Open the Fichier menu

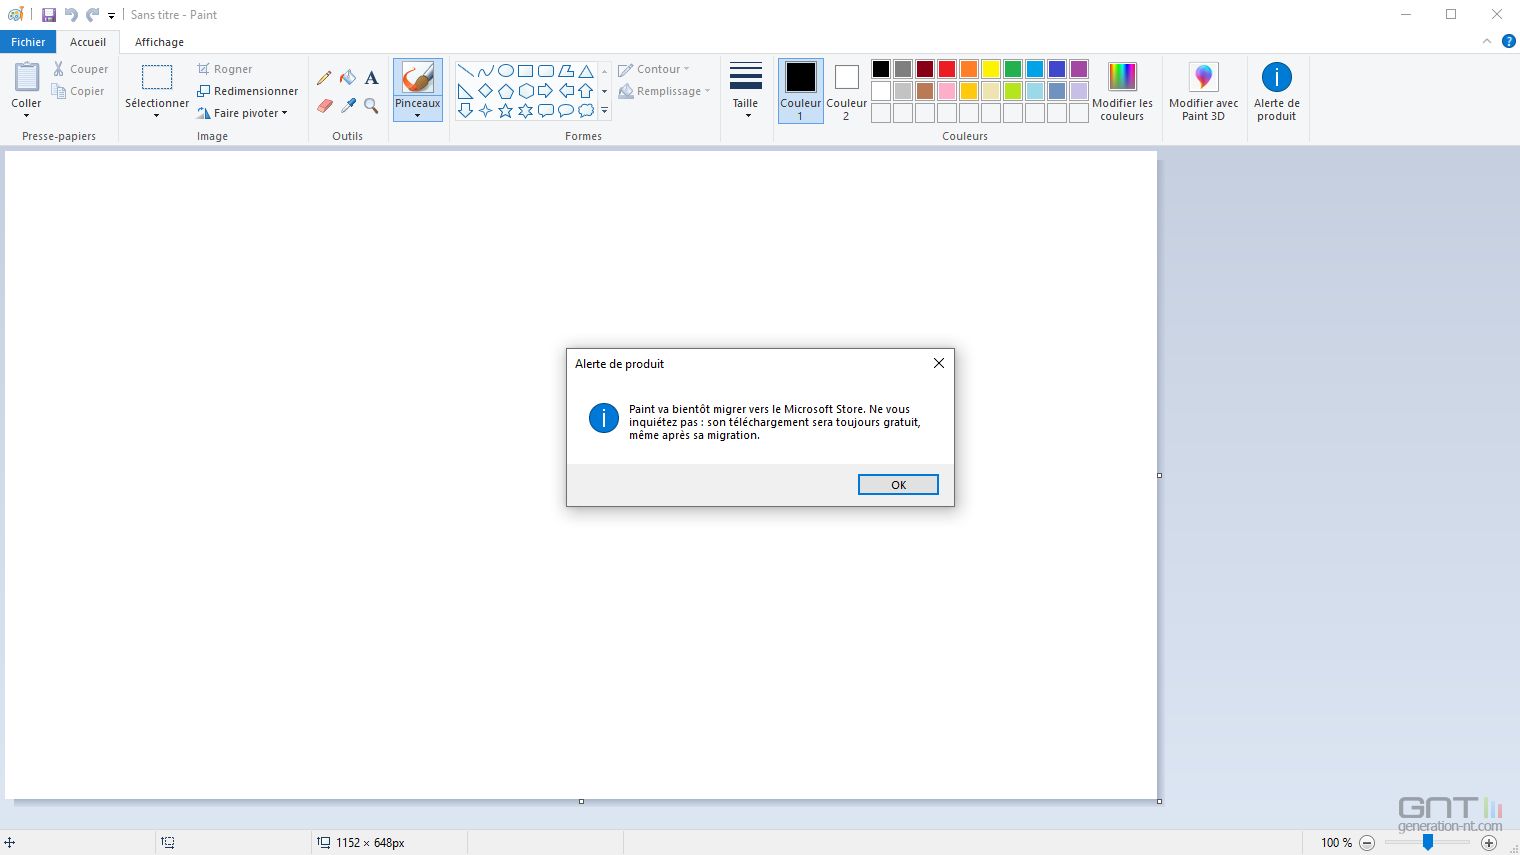click(x=28, y=42)
